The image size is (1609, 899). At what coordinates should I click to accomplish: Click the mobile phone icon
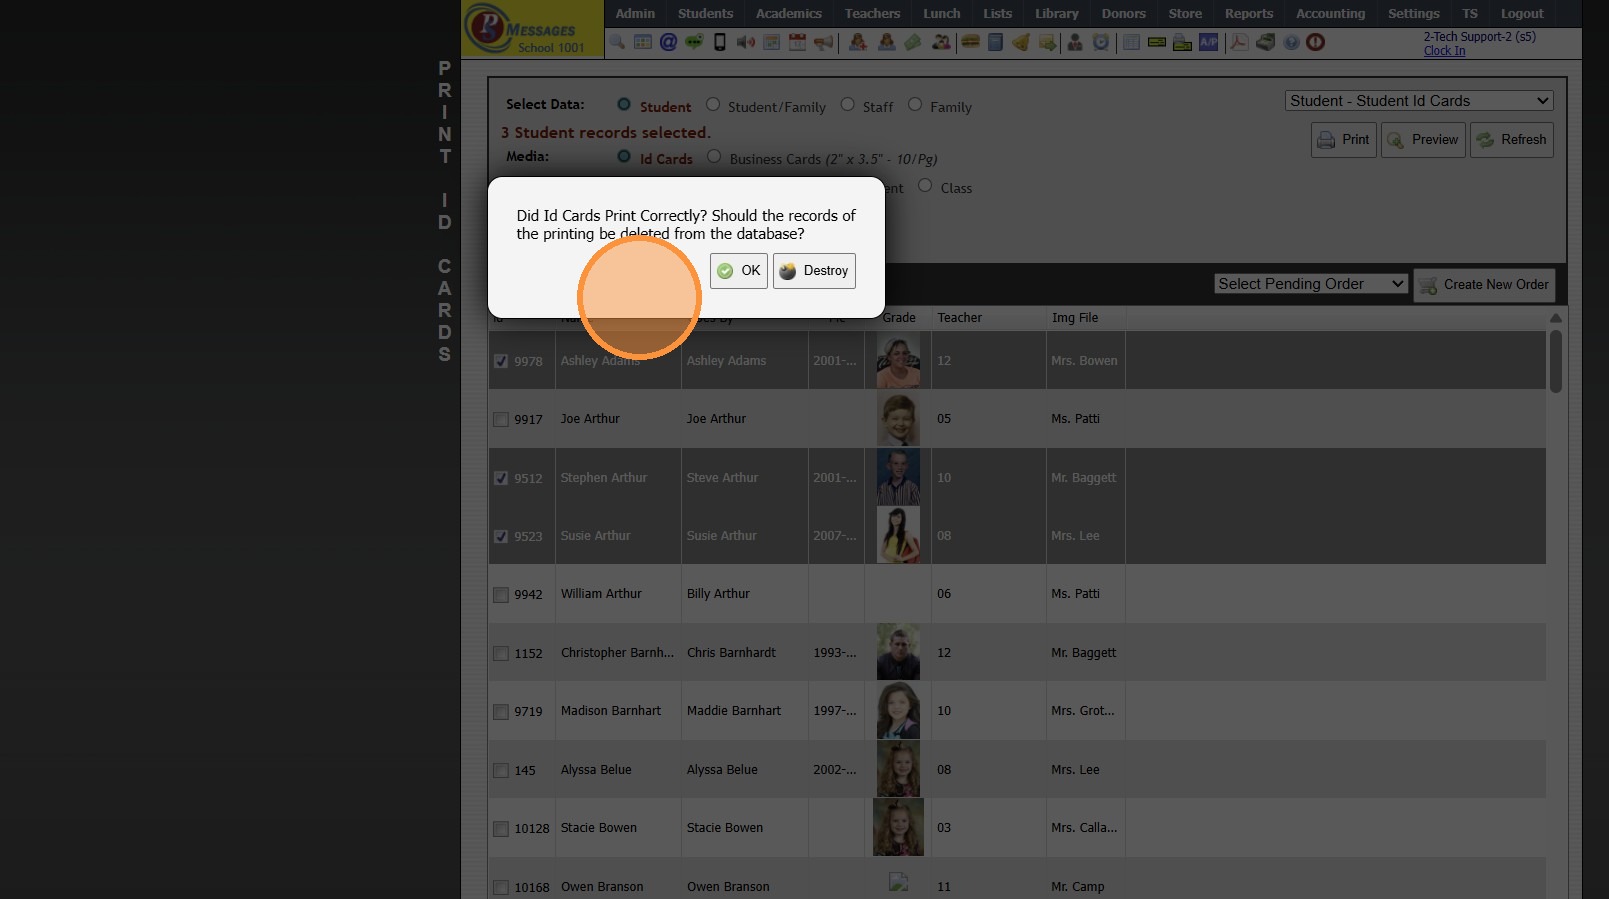719,42
